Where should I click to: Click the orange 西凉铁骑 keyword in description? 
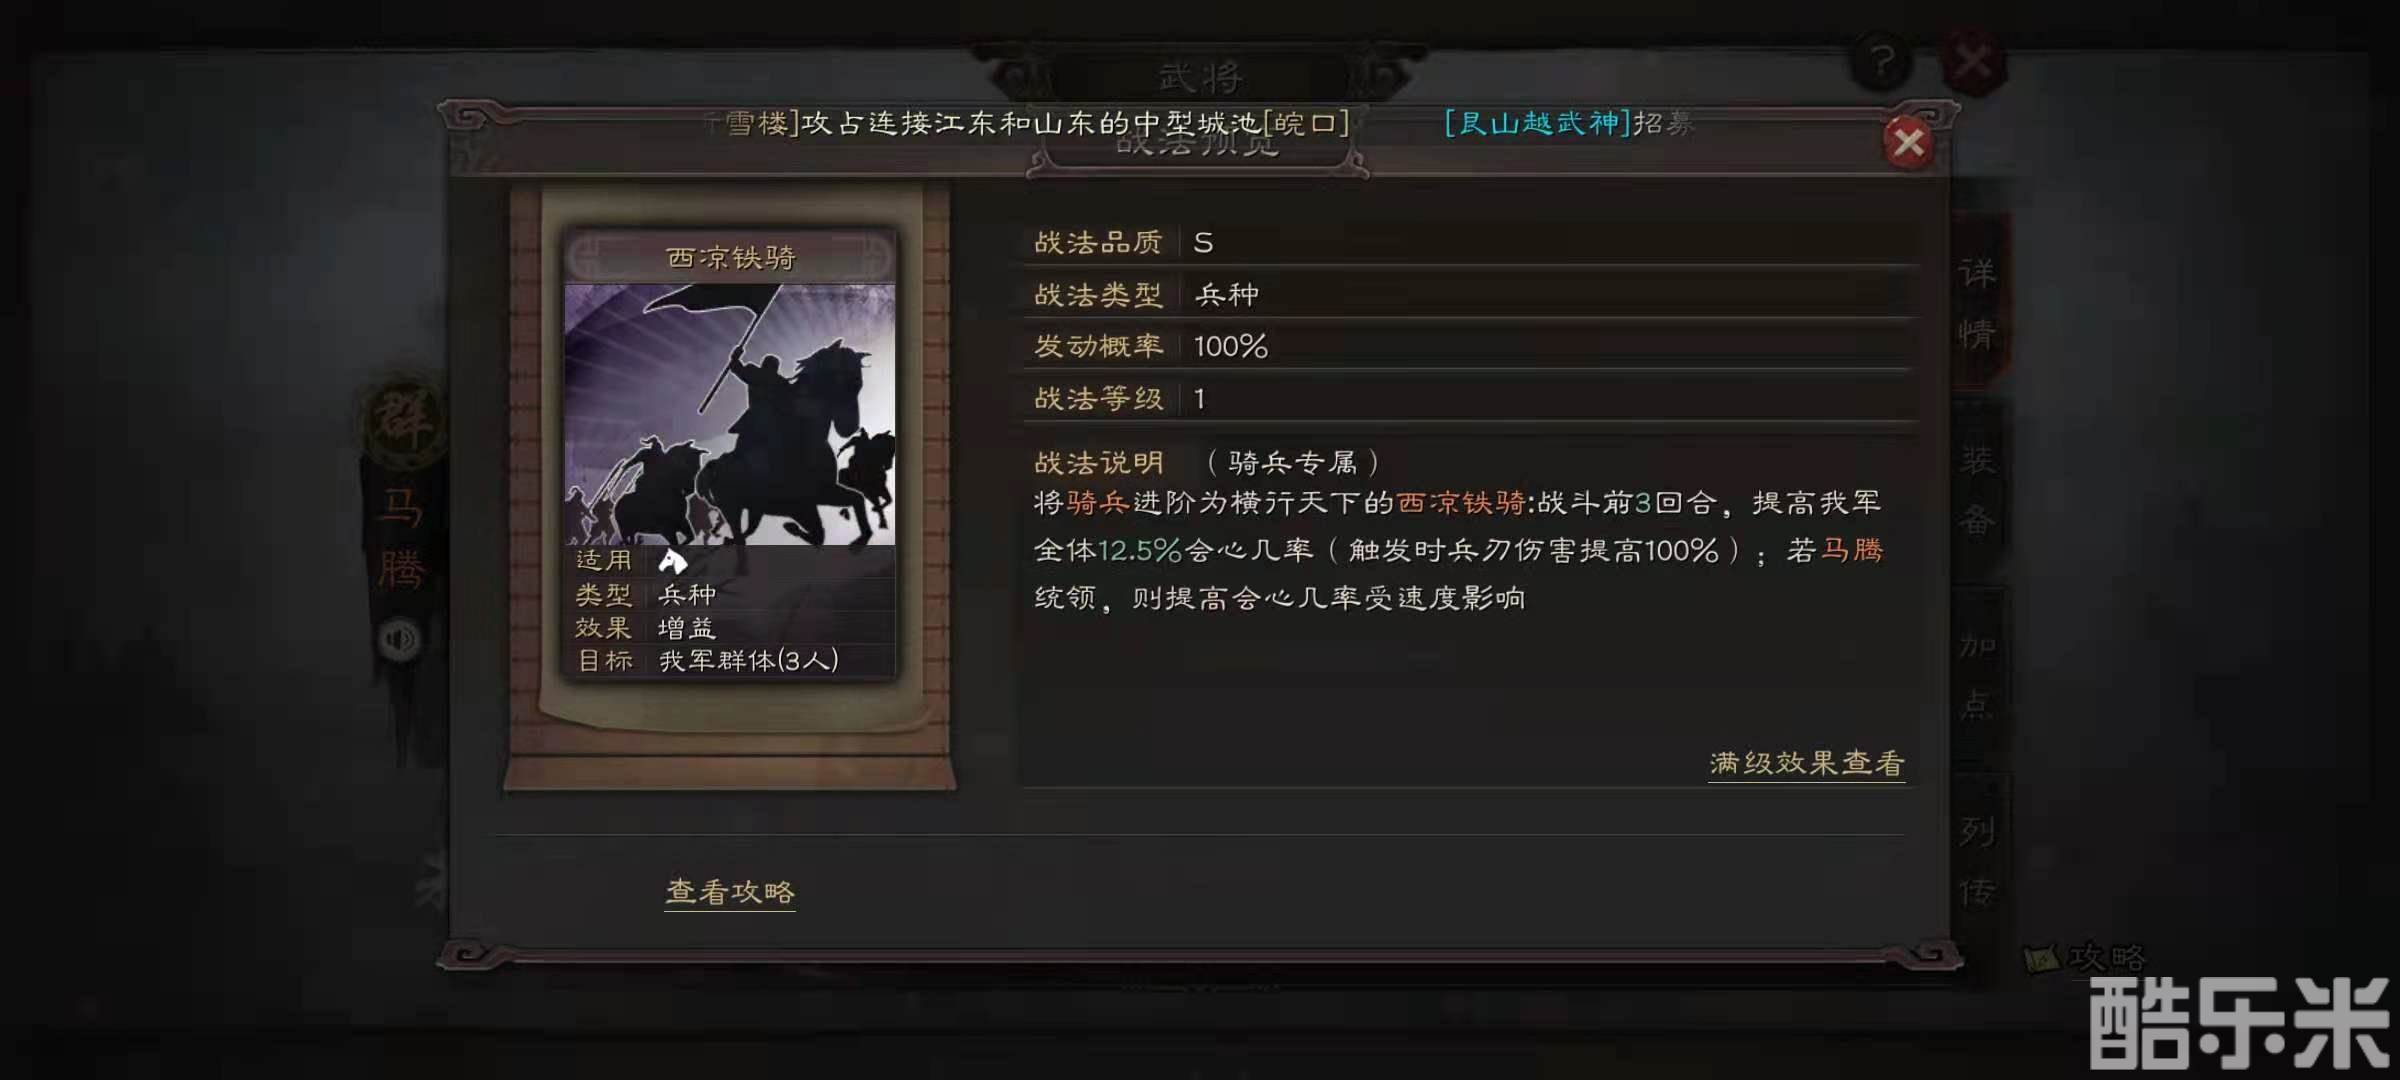click(x=1461, y=502)
